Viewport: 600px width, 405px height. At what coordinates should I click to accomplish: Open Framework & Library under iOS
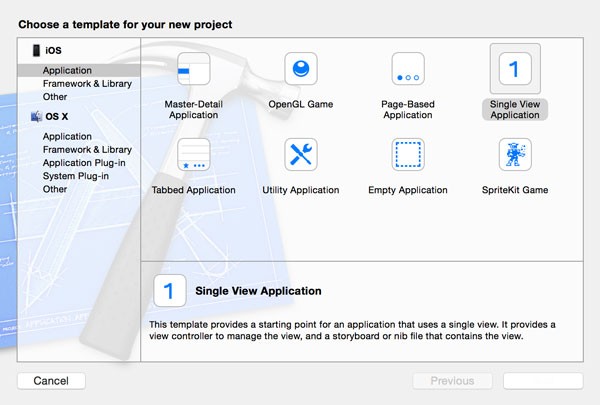[x=87, y=83]
